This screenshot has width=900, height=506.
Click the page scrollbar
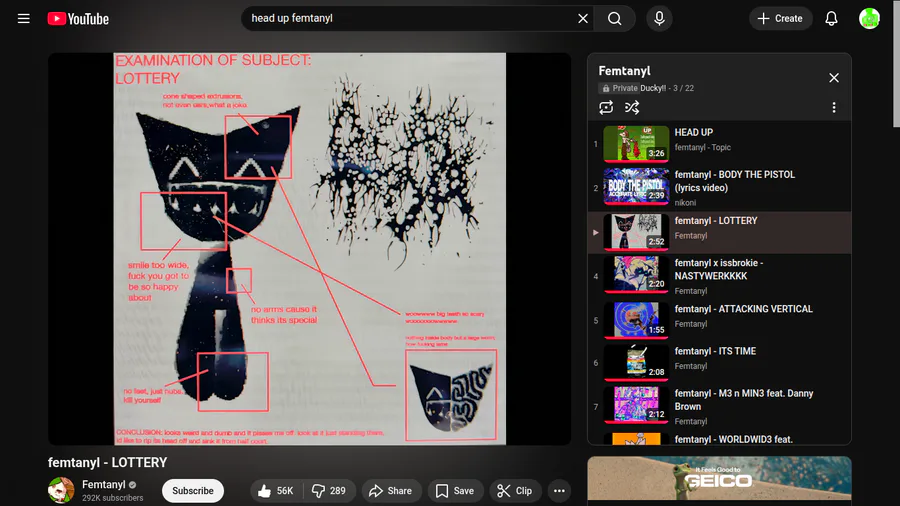[x=896, y=63]
